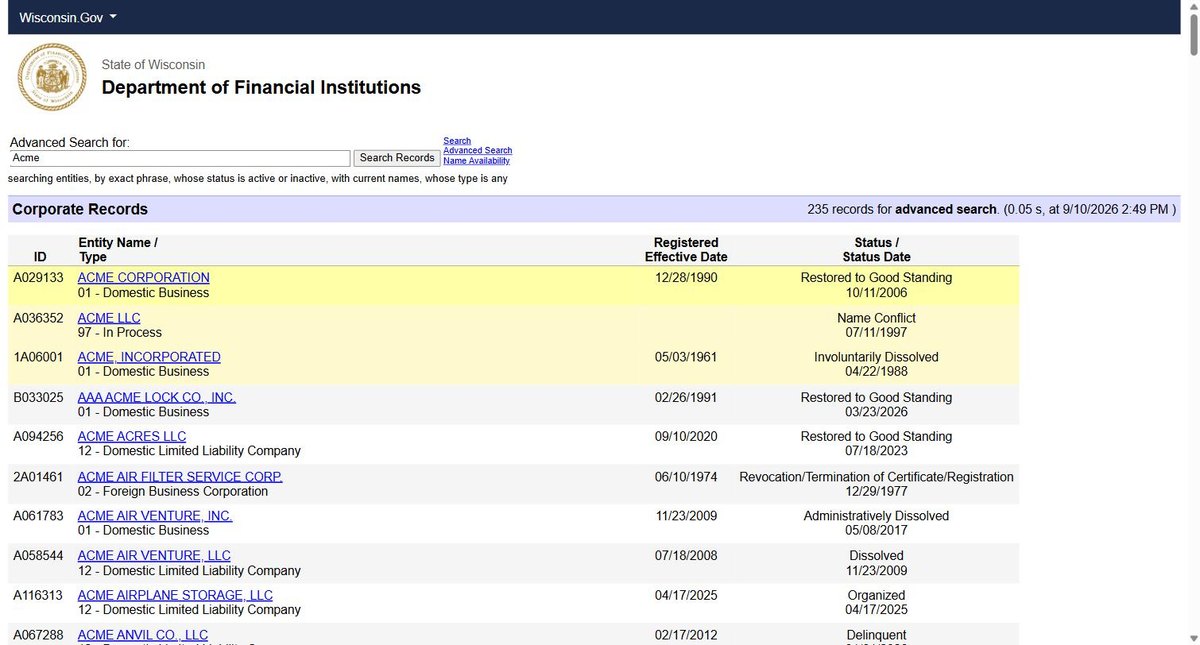Click the Revocation/Termination of Certificate/Registration status

876,477
